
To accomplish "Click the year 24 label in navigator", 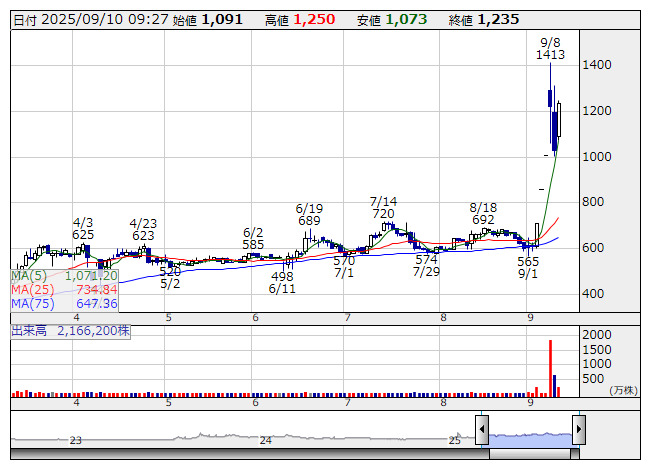I will [x=266, y=440].
